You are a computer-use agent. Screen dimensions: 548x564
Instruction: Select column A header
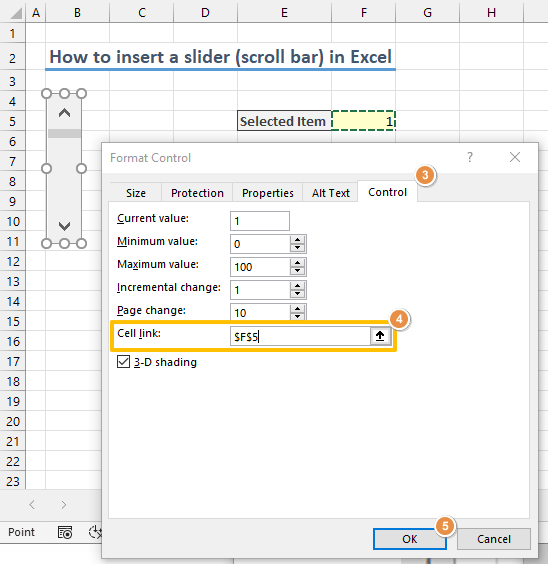click(36, 12)
